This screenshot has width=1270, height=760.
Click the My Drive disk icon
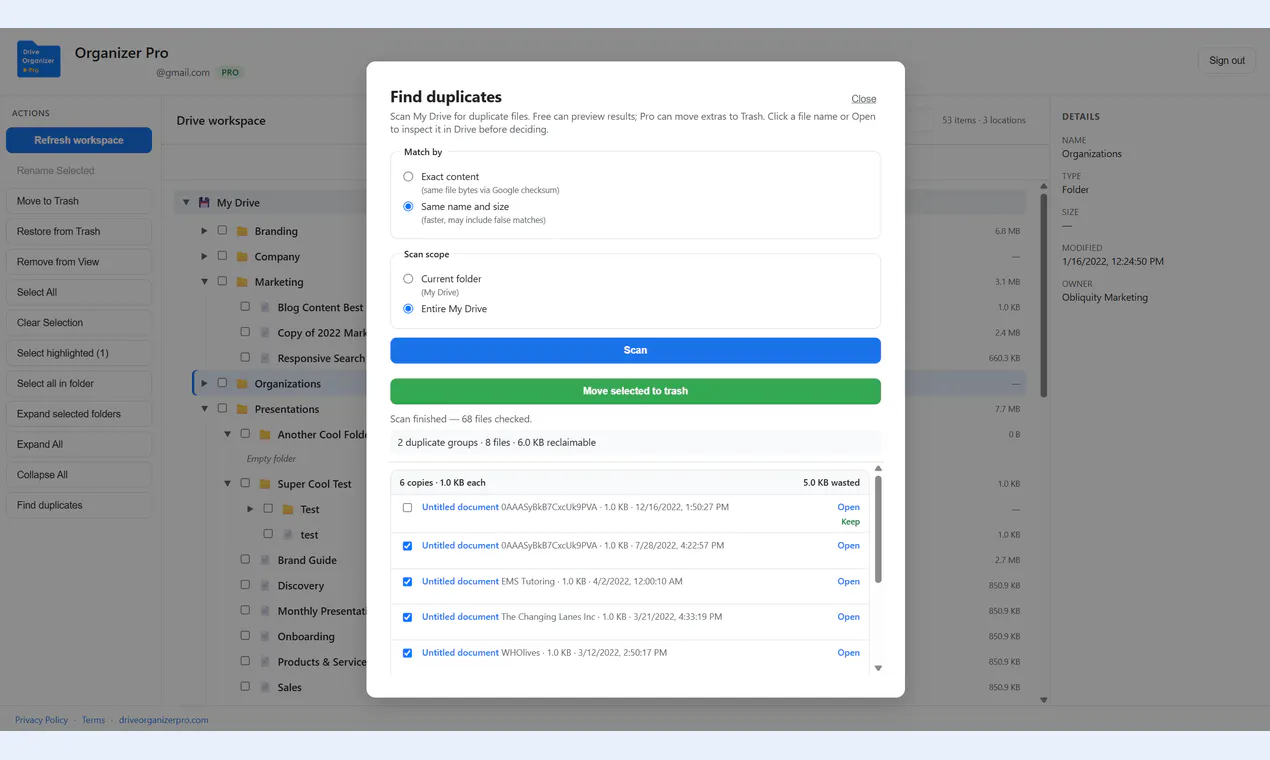coord(204,202)
